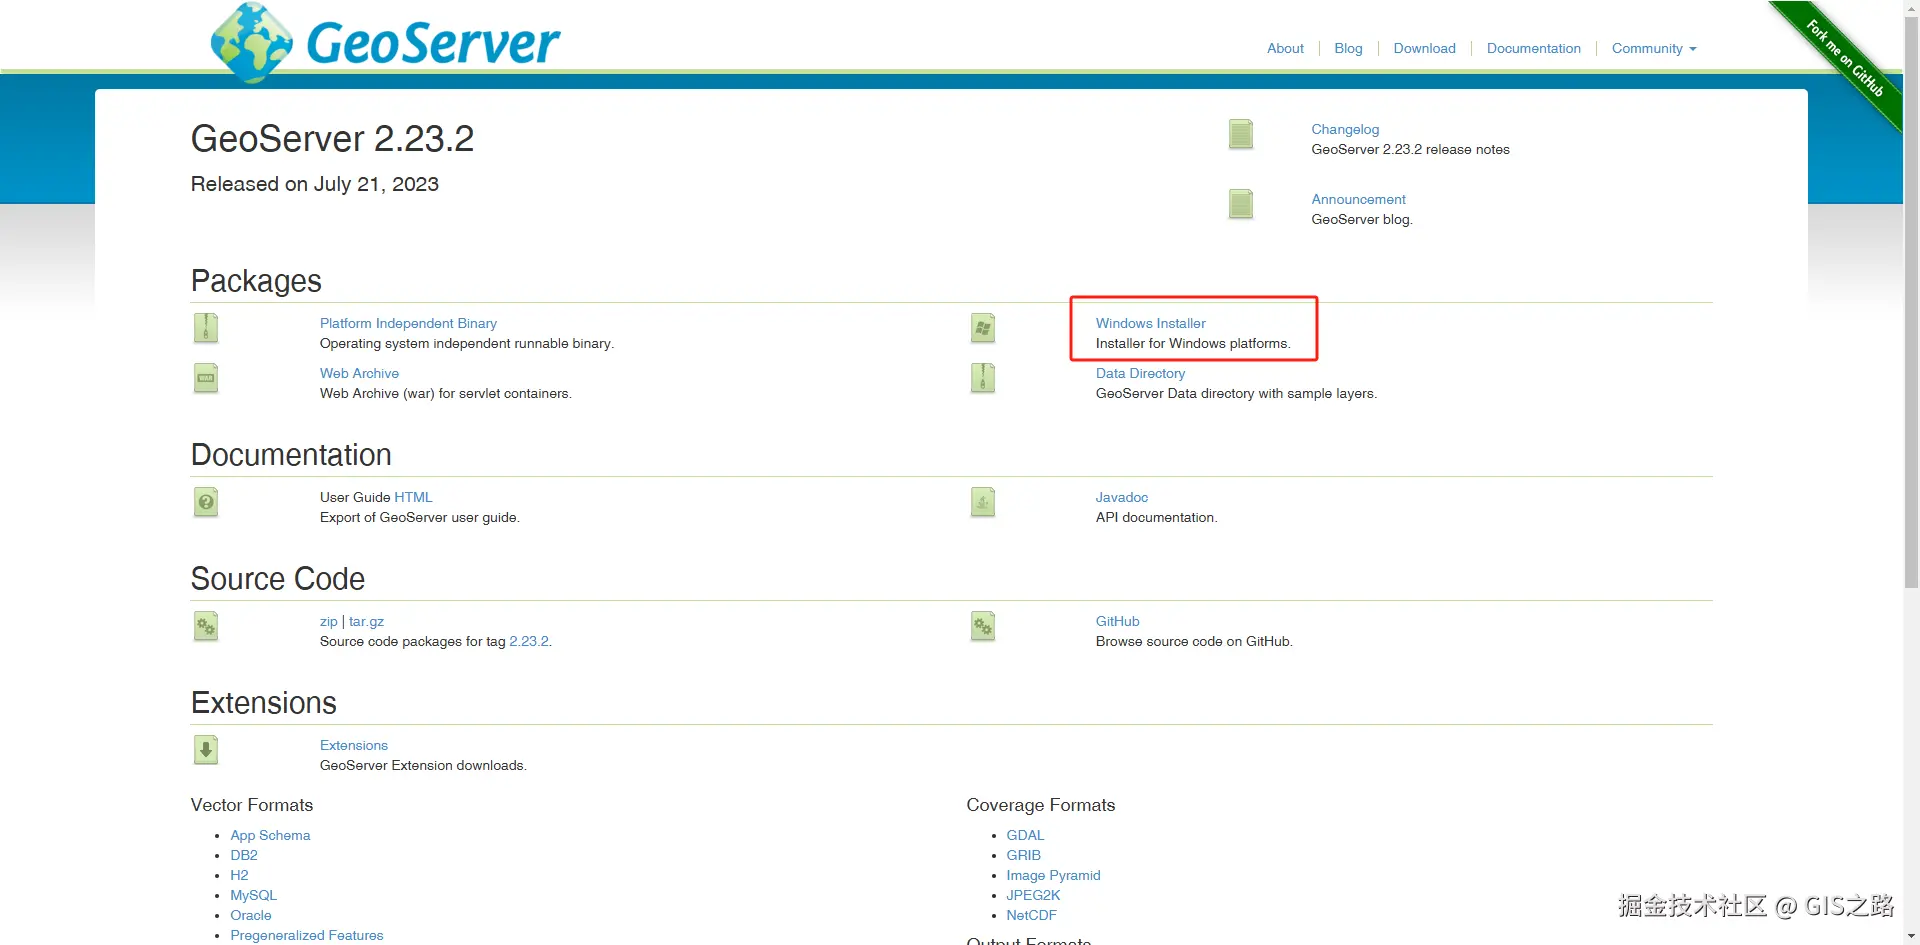Click the source code packages gear icon
The width and height of the screenshot is (1920, 945).
click(206, 626)
